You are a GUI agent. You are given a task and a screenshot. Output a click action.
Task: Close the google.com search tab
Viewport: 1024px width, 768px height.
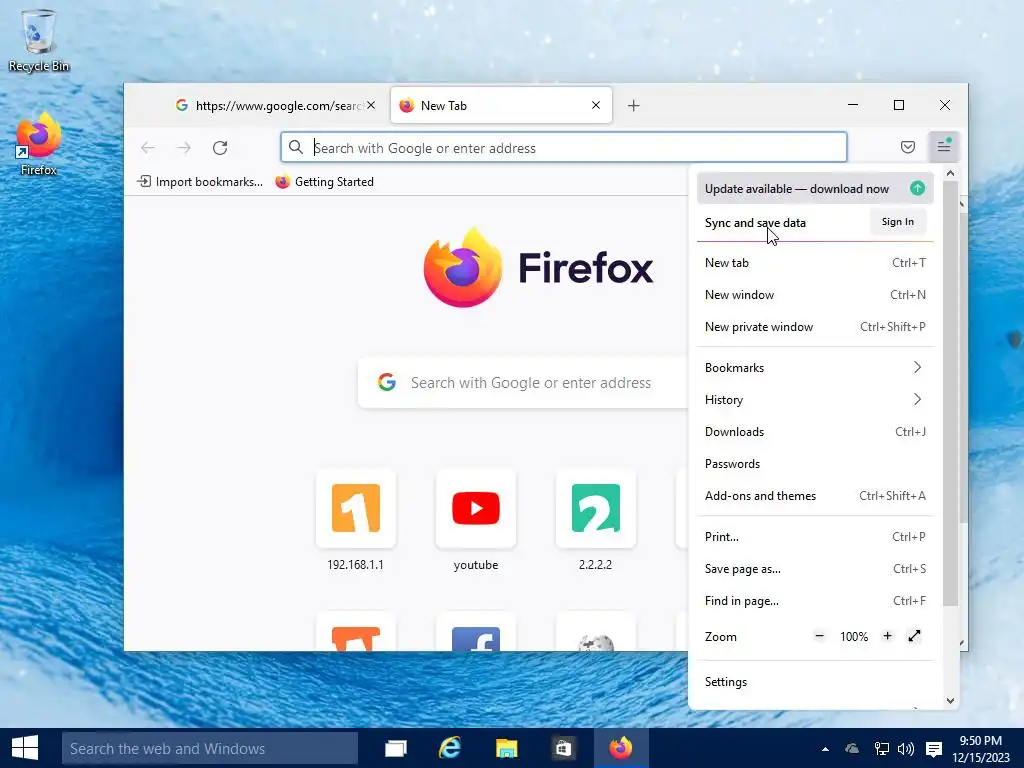(370, 105)
